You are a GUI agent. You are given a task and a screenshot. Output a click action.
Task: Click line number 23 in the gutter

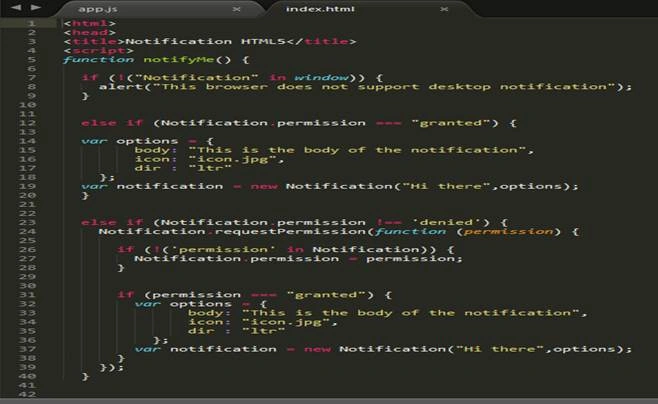[28, 222]
